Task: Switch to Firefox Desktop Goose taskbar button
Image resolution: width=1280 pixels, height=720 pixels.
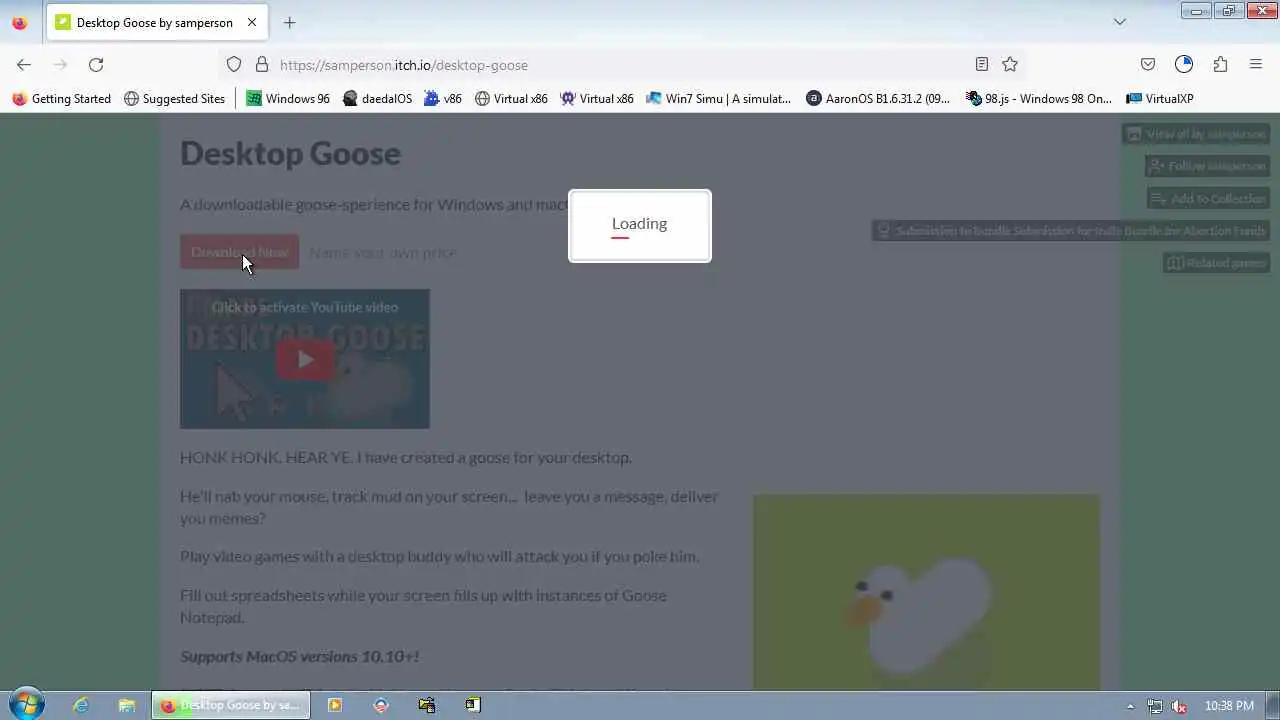Action: pyautogui.click(x=231, y=705)
